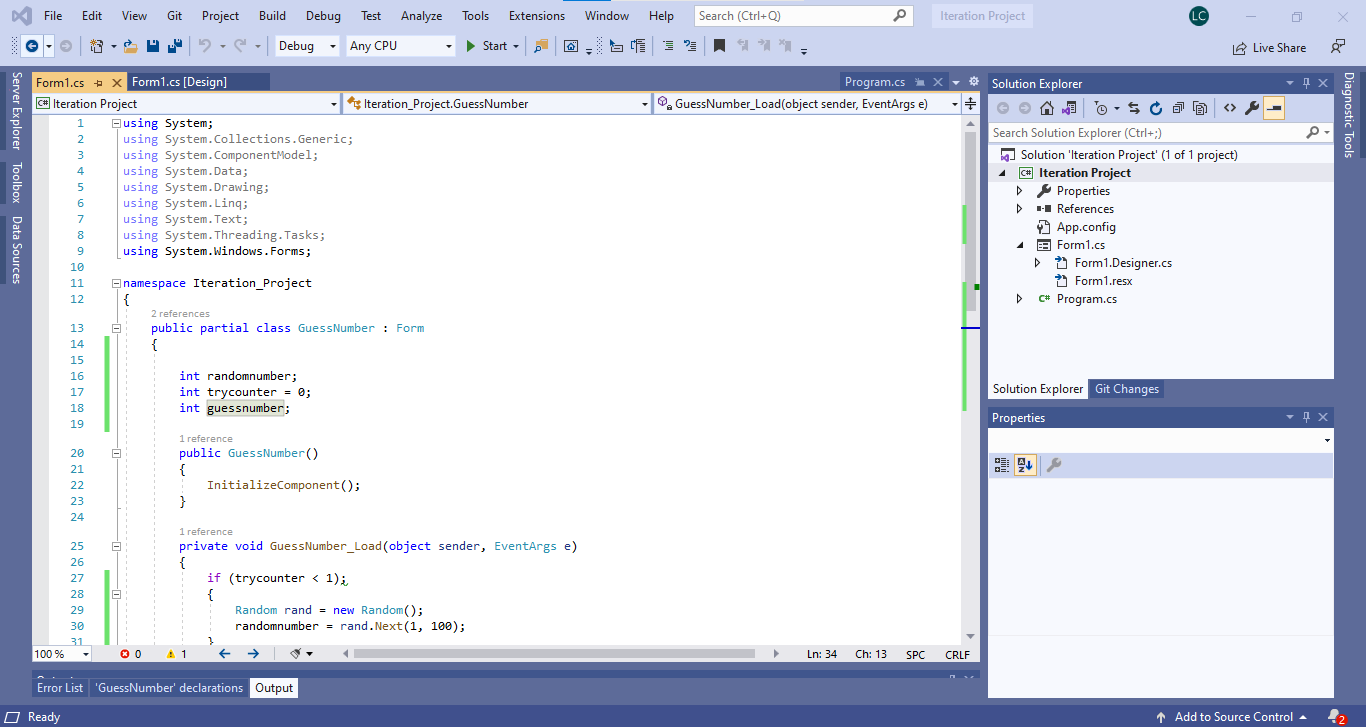Switch to the Form1.cs [Design] tab

(180, 82)
